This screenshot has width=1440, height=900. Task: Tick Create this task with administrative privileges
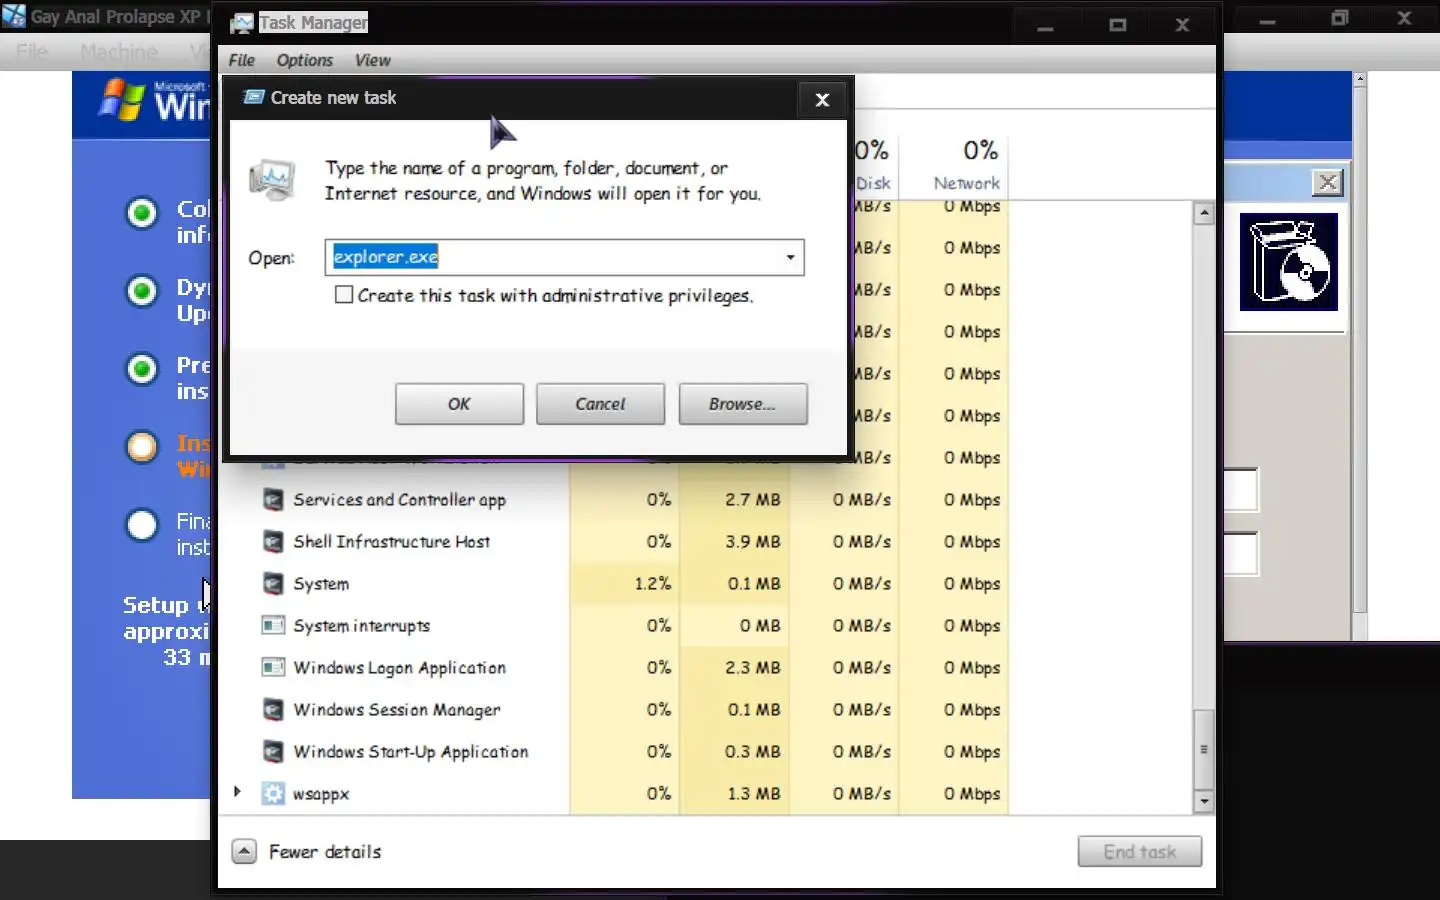[x=344, y=295]
